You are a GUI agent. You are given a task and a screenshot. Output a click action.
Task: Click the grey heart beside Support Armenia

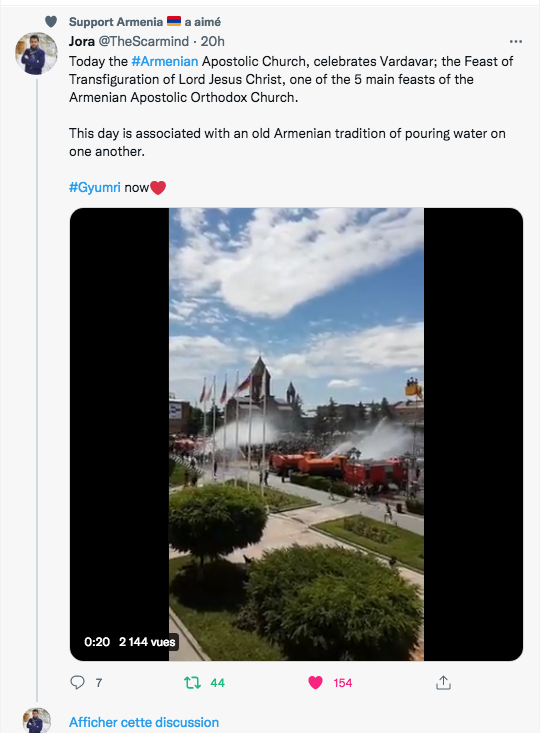tap(51, 22)
